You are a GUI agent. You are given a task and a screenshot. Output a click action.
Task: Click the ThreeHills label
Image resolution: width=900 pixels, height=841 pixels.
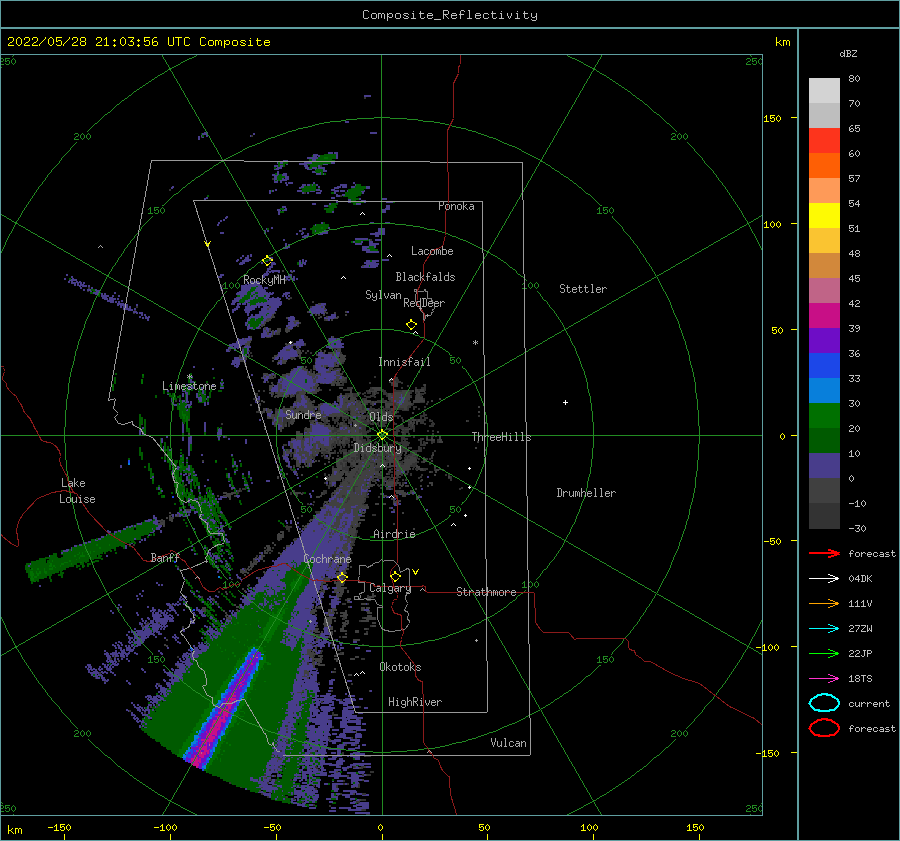point(501,437)
